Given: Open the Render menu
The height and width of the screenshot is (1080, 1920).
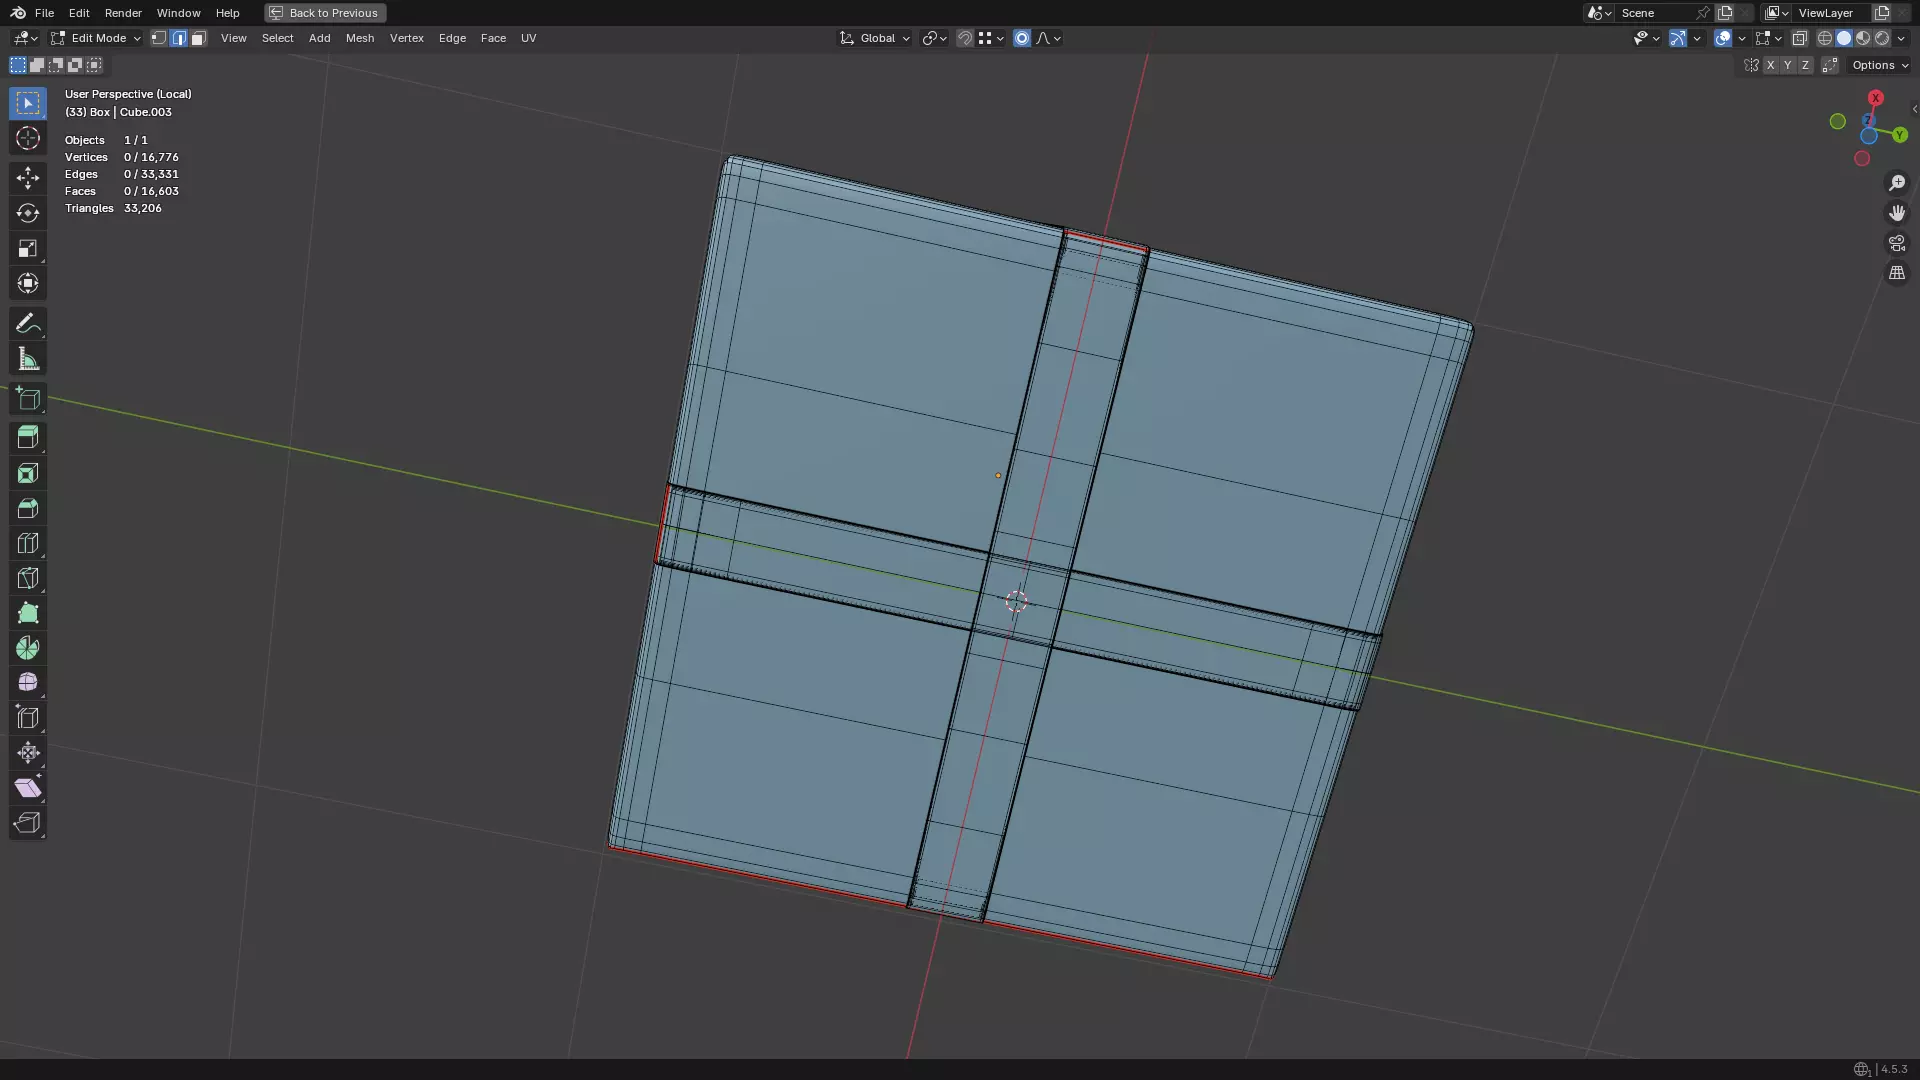Looking at the screenshot, I should point(123,13).
